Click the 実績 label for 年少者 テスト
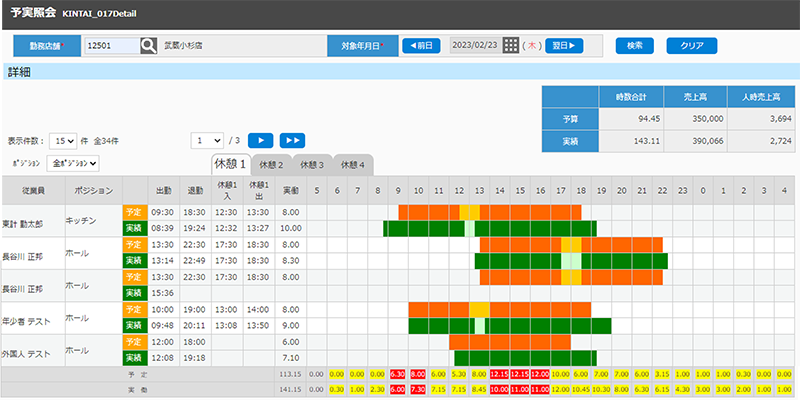 click(x=135, y=326)
